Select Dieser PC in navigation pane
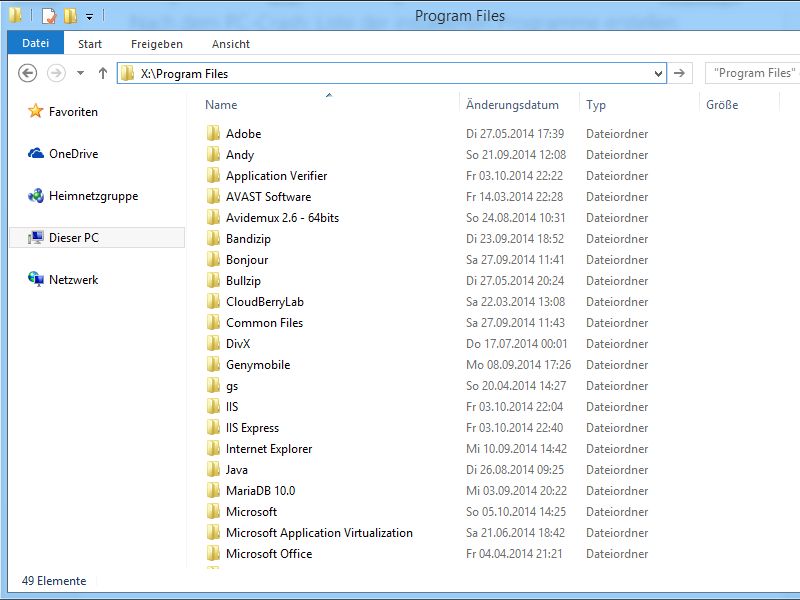 (97, 238)
